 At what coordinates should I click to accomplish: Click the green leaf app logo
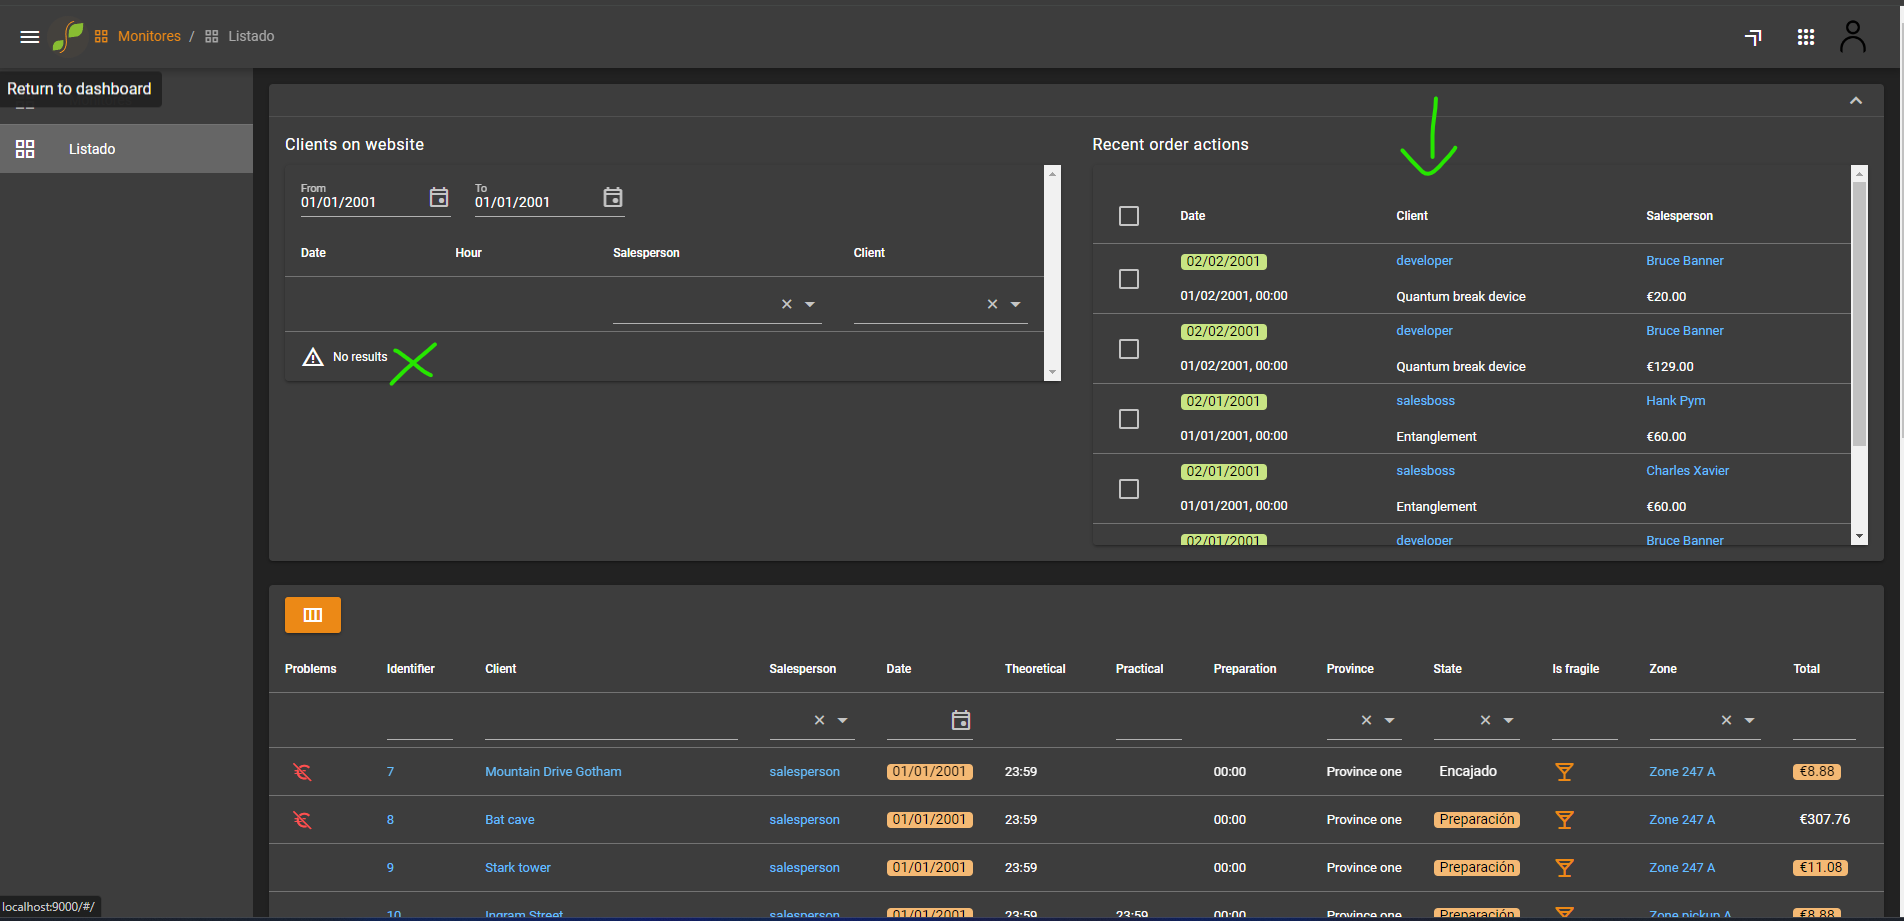(x=68, y=37)
